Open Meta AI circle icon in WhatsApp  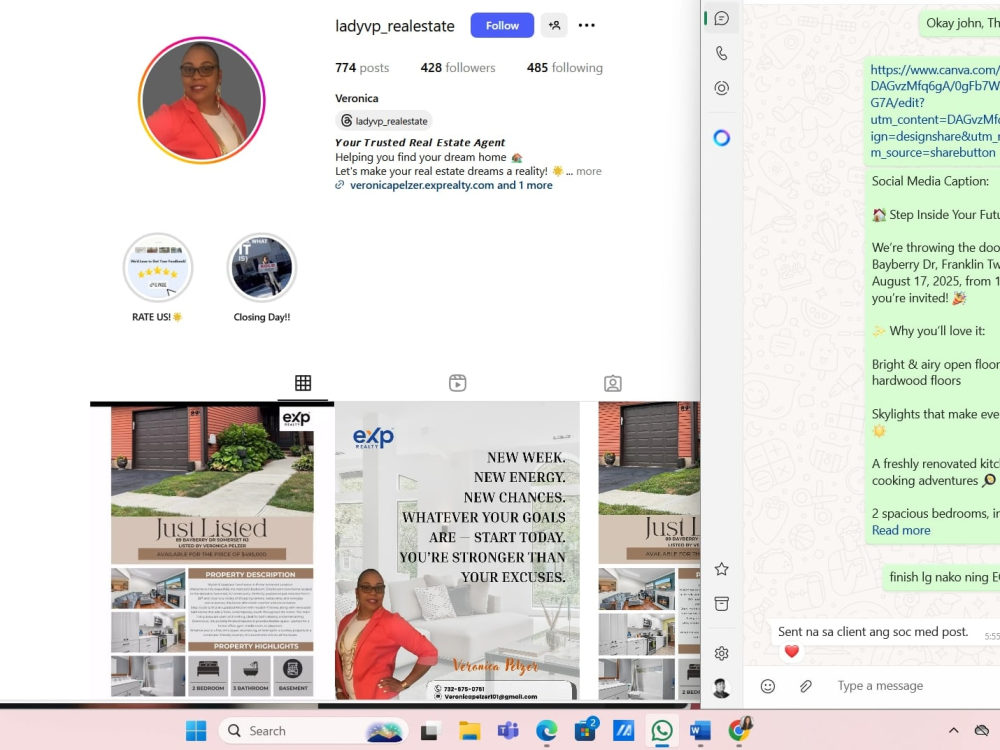[721, 138]
